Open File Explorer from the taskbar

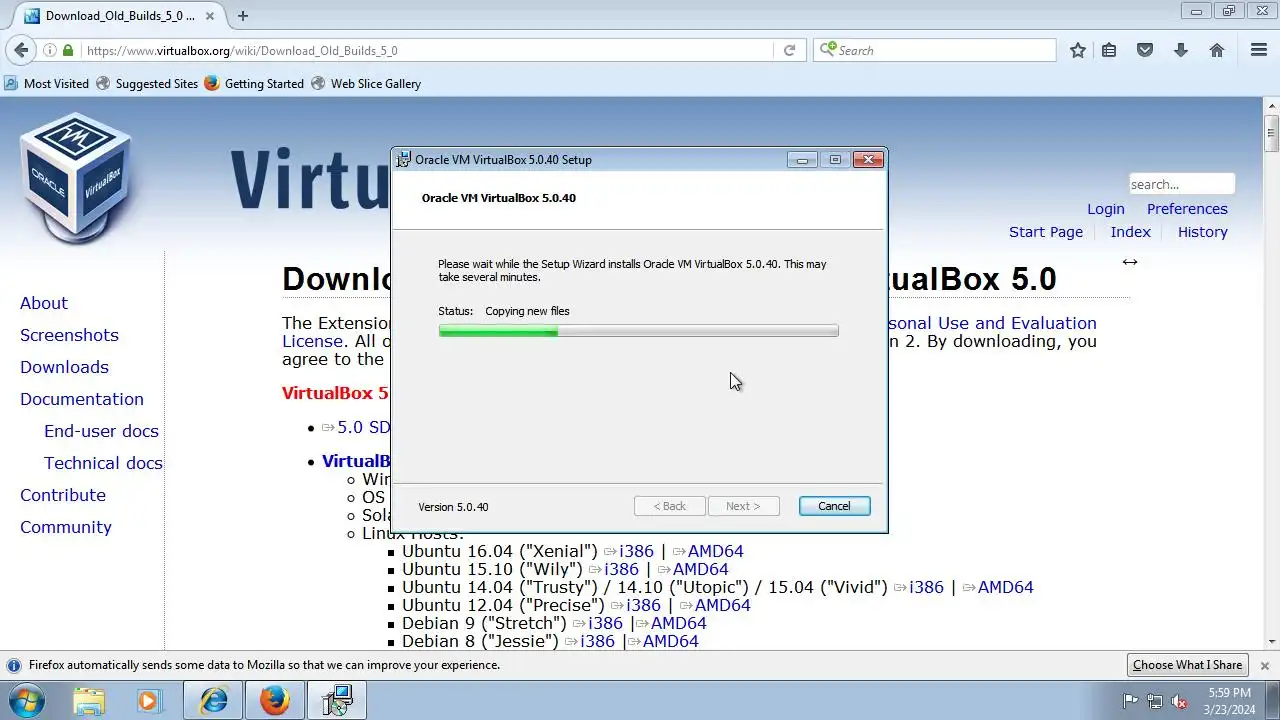(x=89, y=701)
